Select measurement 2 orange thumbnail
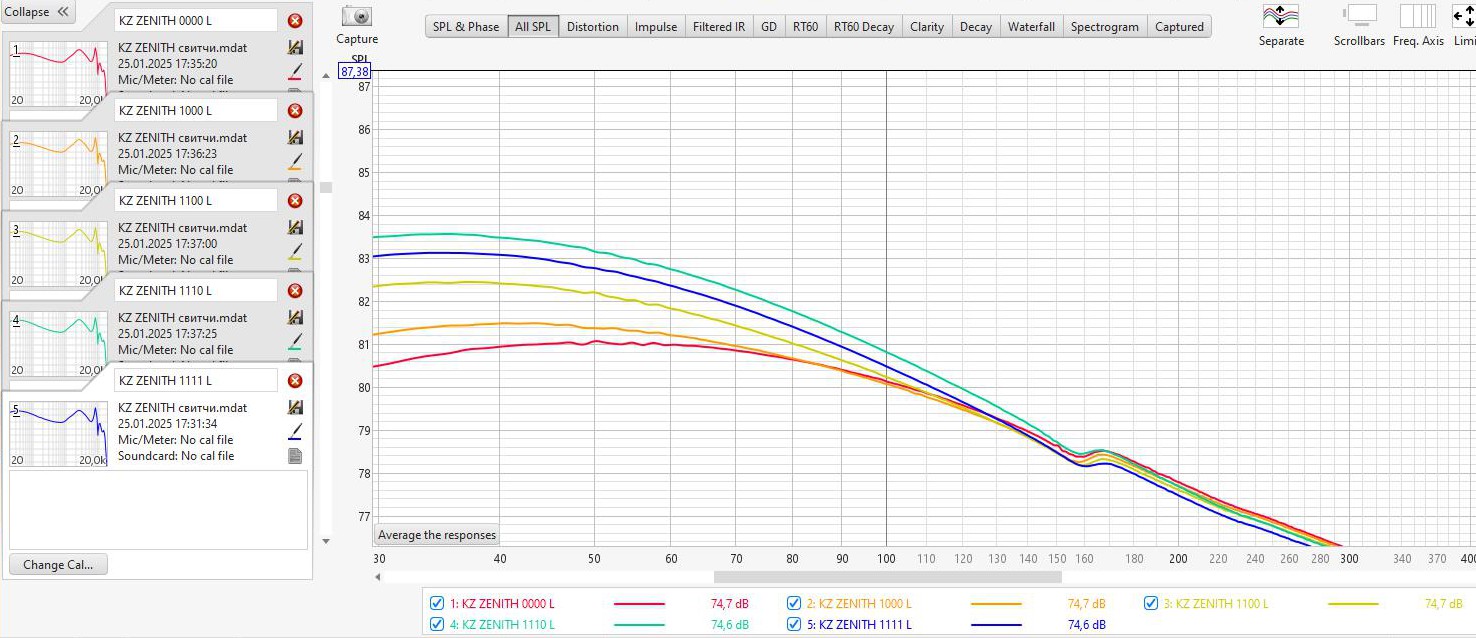 click(x=58, y=163)
